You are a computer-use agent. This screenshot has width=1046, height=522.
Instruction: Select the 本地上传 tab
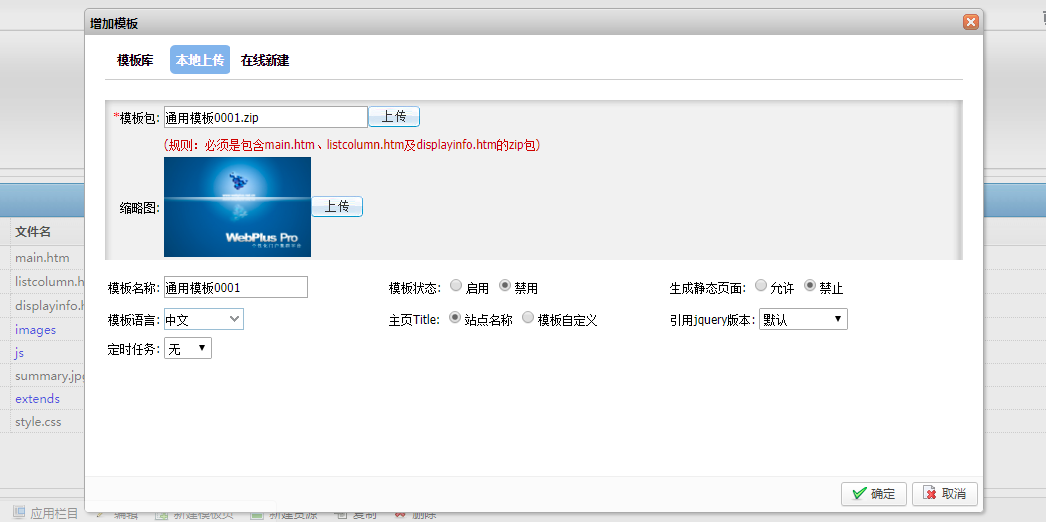200,61
